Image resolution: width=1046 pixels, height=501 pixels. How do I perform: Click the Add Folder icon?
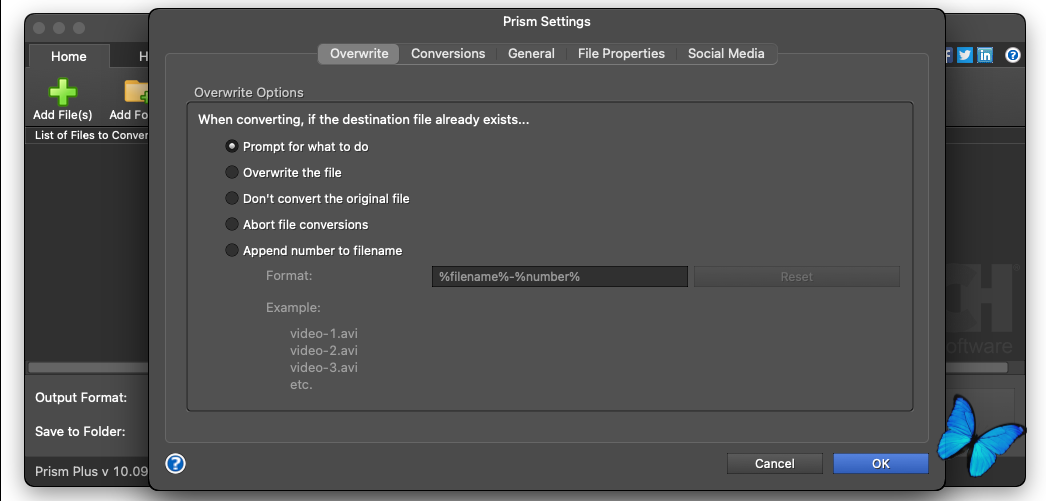pyautogui.click(x=136, y=92)
